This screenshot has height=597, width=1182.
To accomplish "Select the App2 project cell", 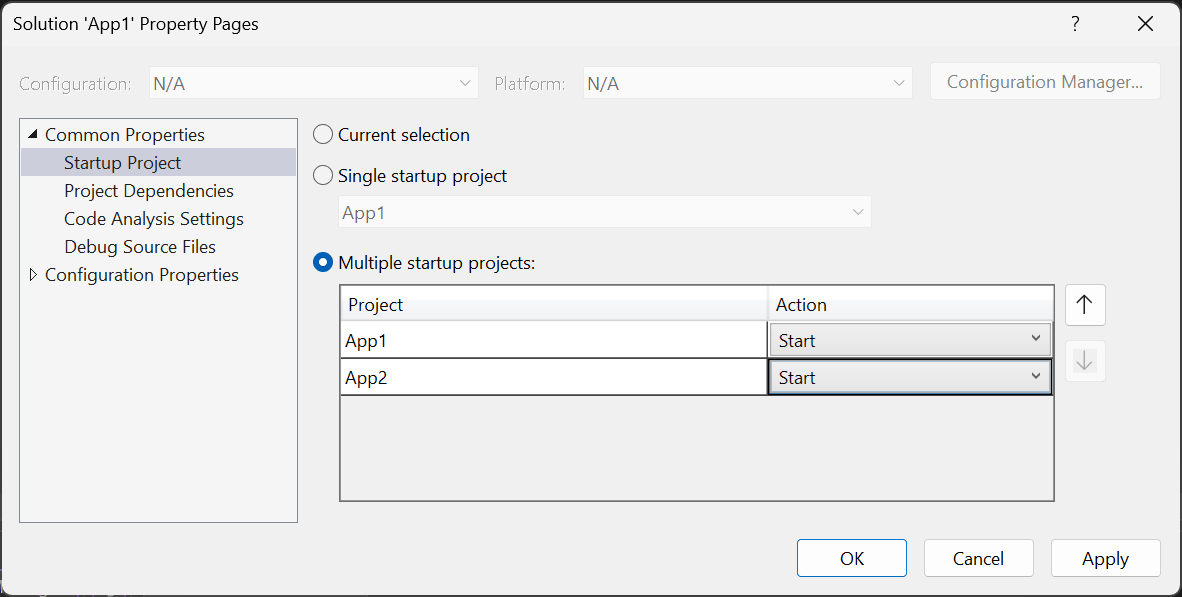I will (x=553, y=377).
